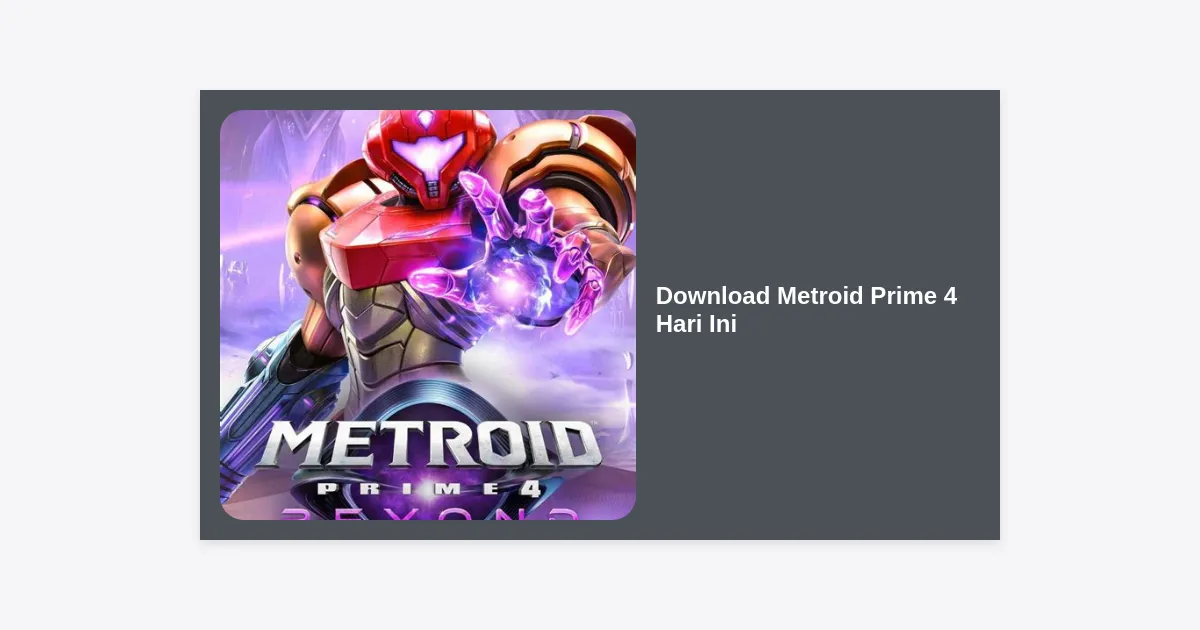Viewport: 1200px width, 630px height.
Task: Click the METROID logo on the cover
Action: [x=427, y=446]
